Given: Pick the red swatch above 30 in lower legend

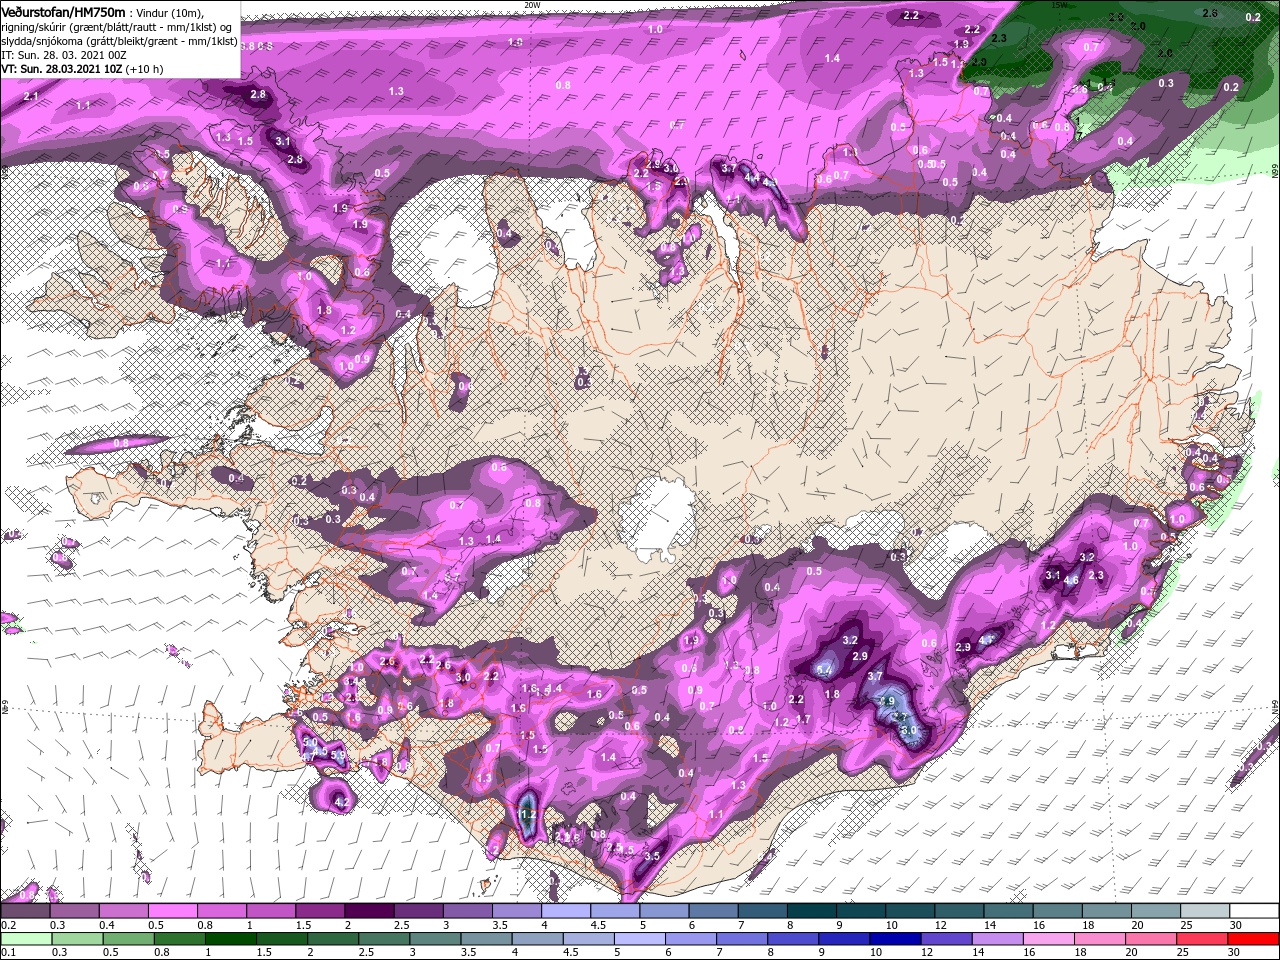Looking at the screenshot, I should coord(1253,939).
